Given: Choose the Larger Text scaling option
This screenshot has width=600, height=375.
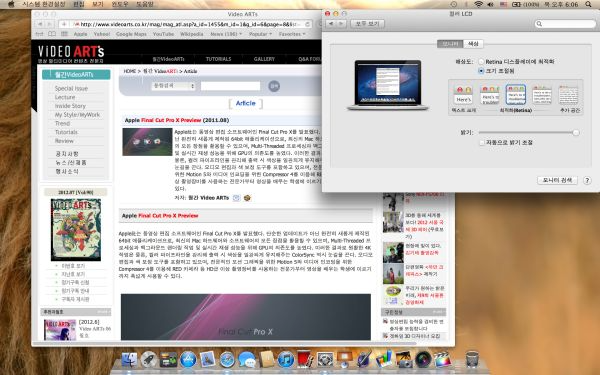Looking at the screenshot, I should pos(463,95).
